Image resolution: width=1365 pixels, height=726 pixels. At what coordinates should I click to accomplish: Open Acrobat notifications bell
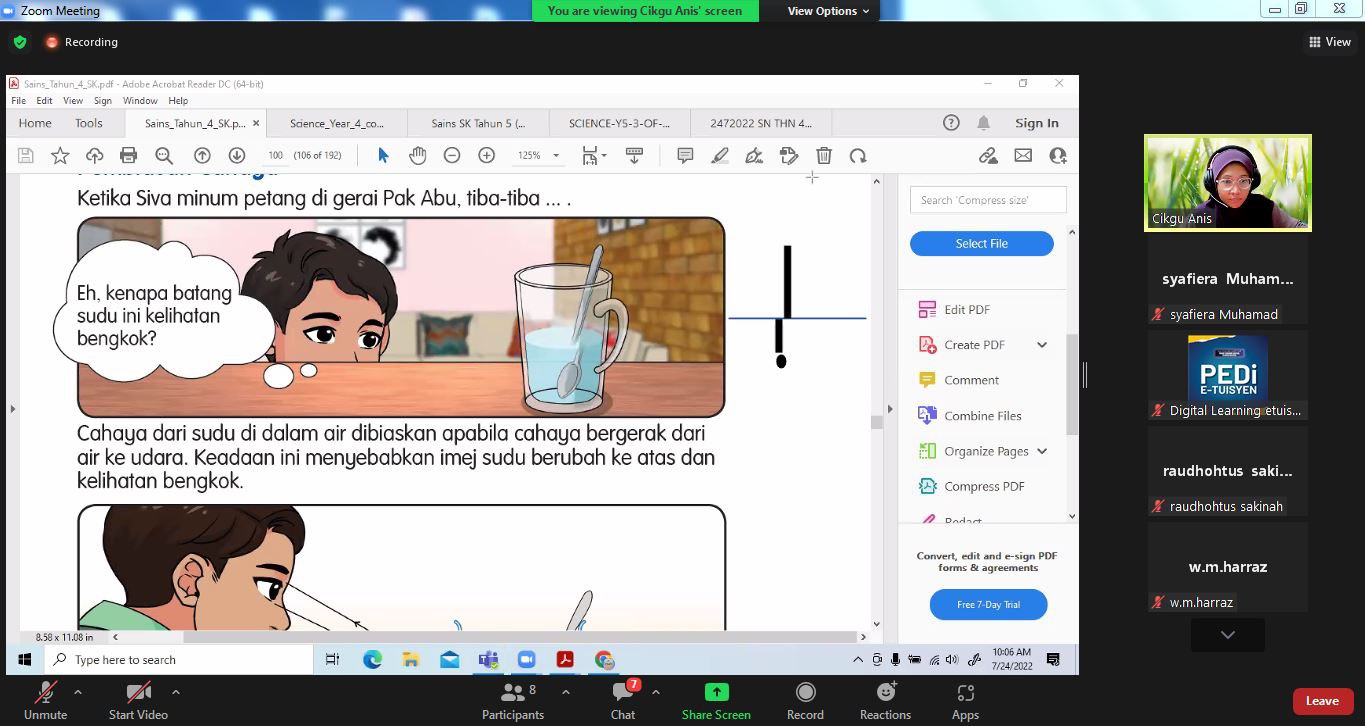983,123
